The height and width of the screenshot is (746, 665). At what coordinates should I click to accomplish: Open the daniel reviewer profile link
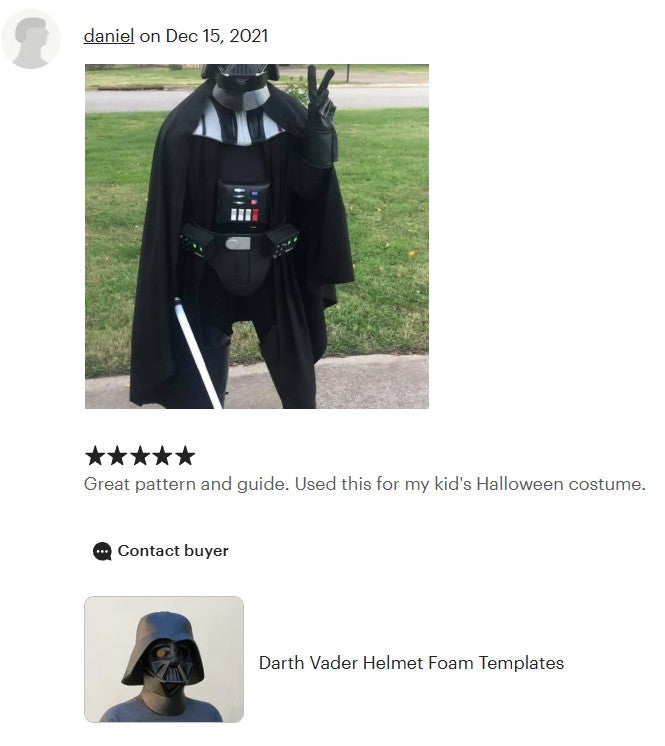[x=108, y=36]
